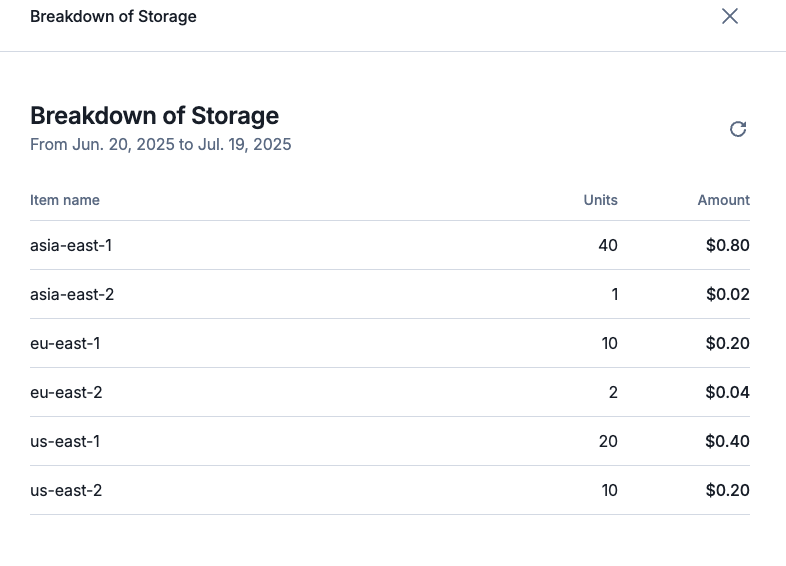Click the $0.80 amount for asia-east-1
This screenshot has height=566, width=786.
[727, 245]
